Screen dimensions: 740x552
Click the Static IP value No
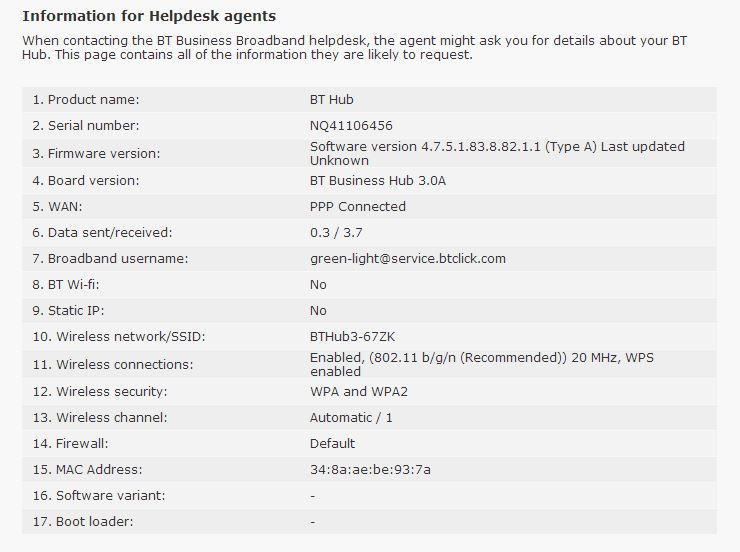[318, 310]
